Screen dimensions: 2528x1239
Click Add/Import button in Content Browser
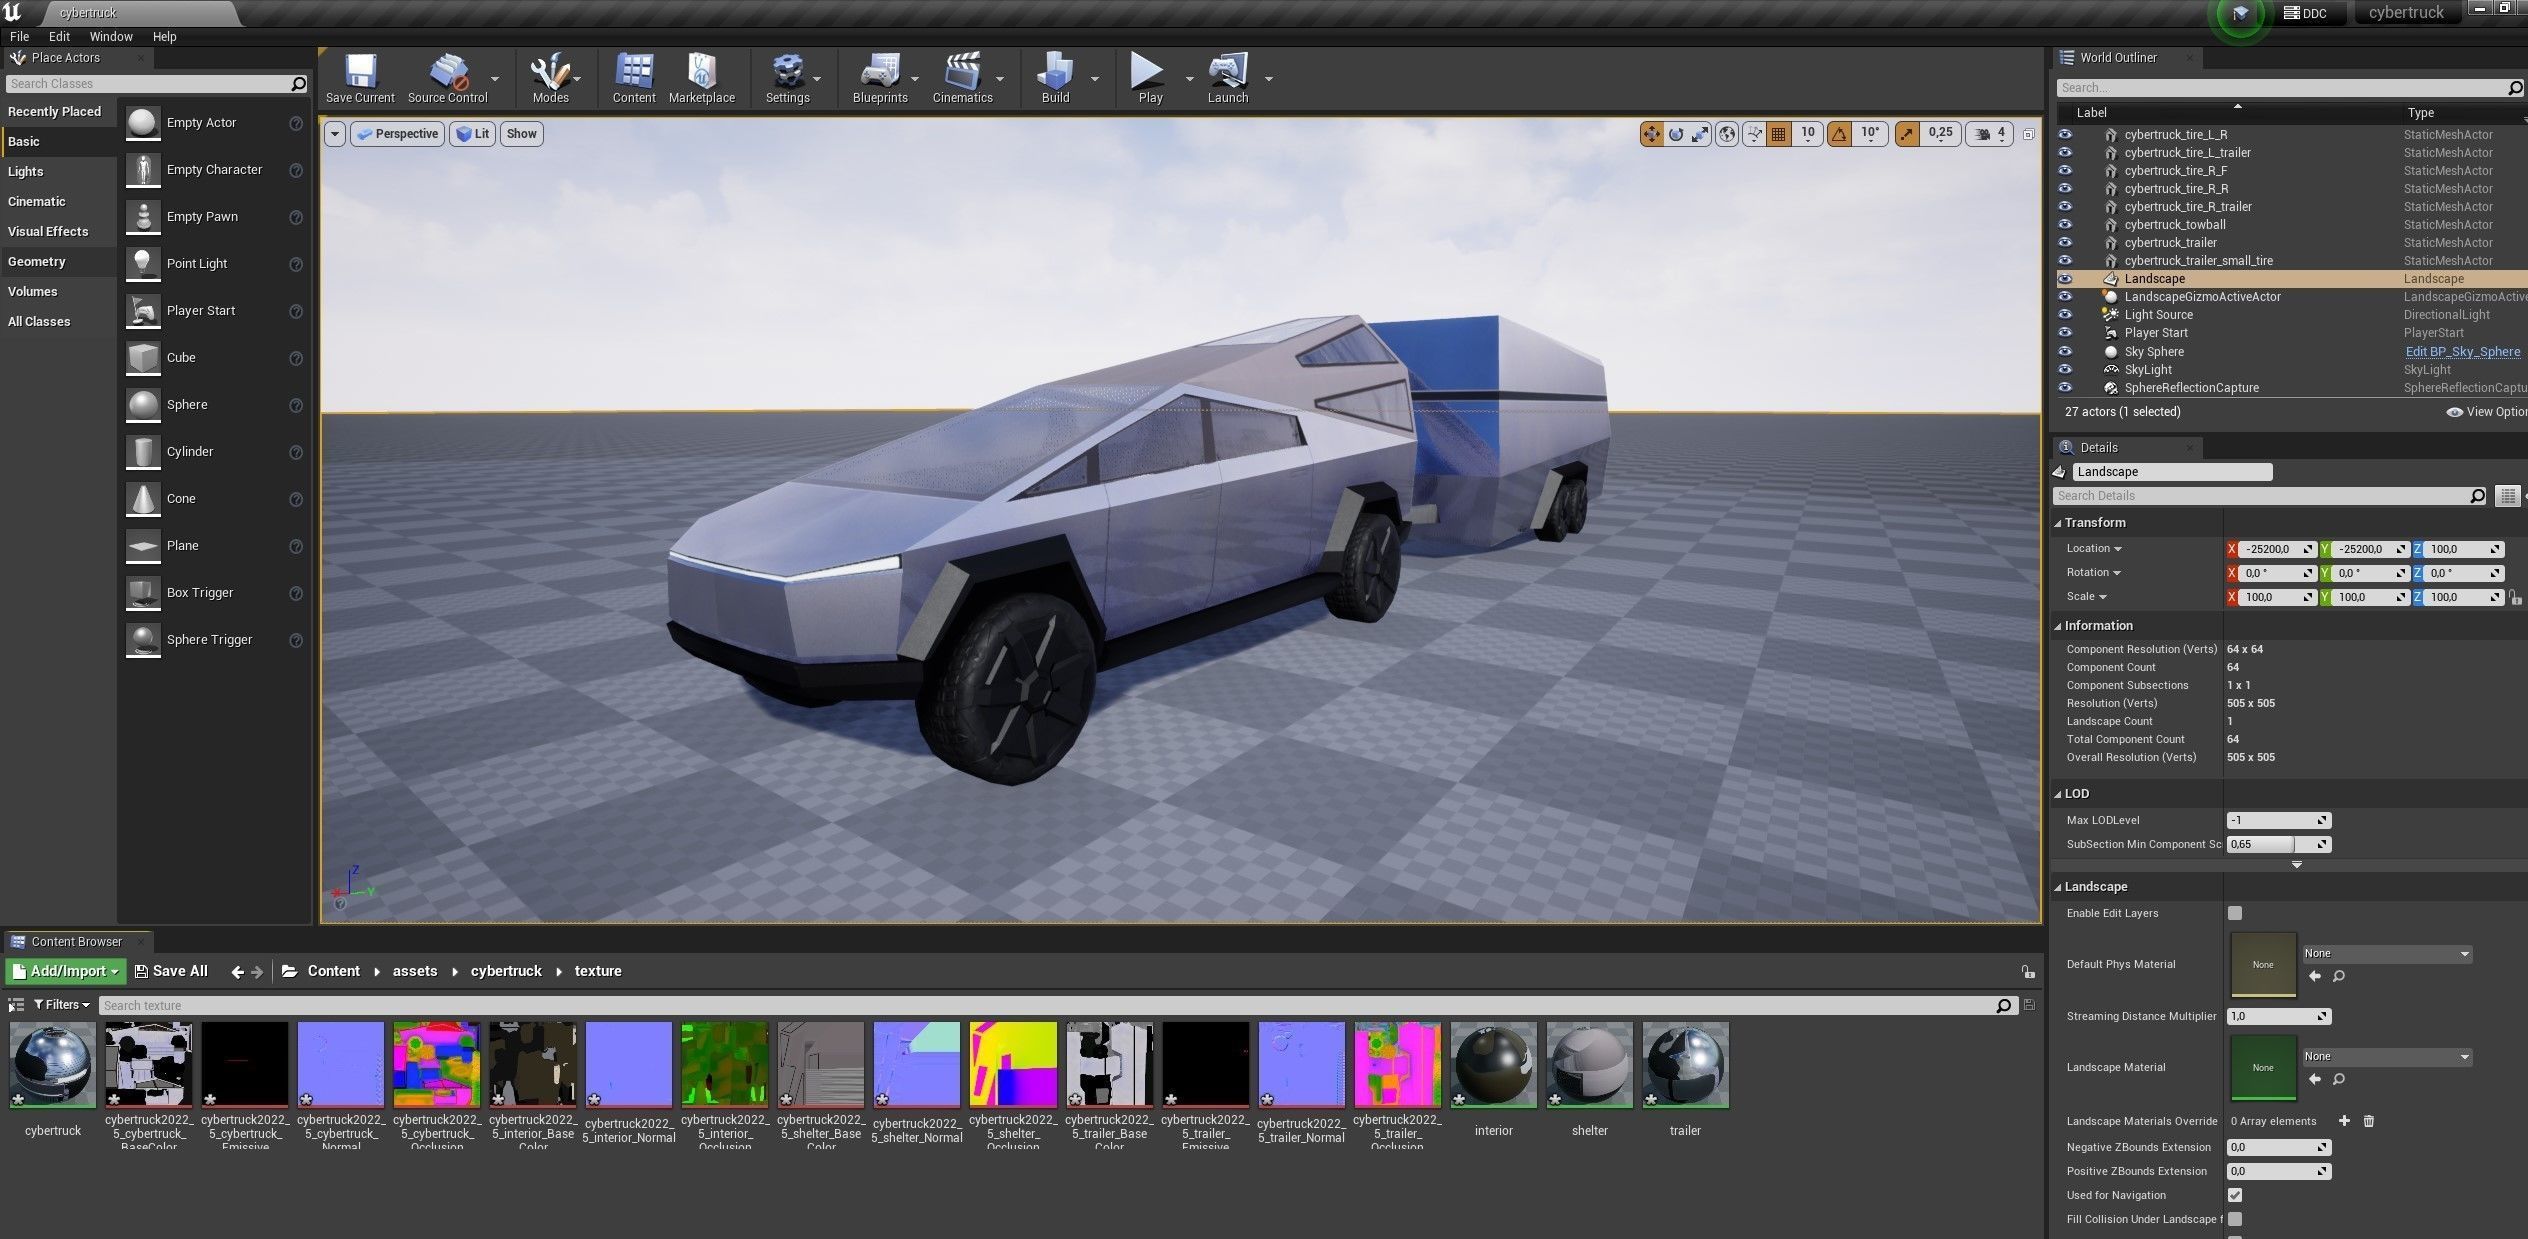click(x=66, y=971)
